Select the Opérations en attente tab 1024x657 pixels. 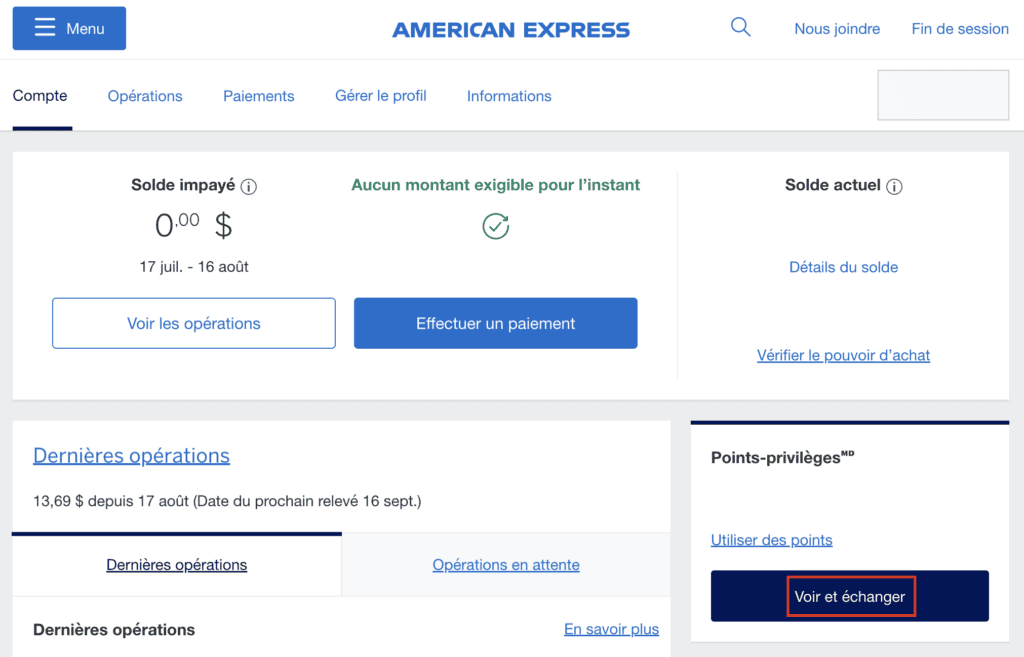[x=505, y=564]
